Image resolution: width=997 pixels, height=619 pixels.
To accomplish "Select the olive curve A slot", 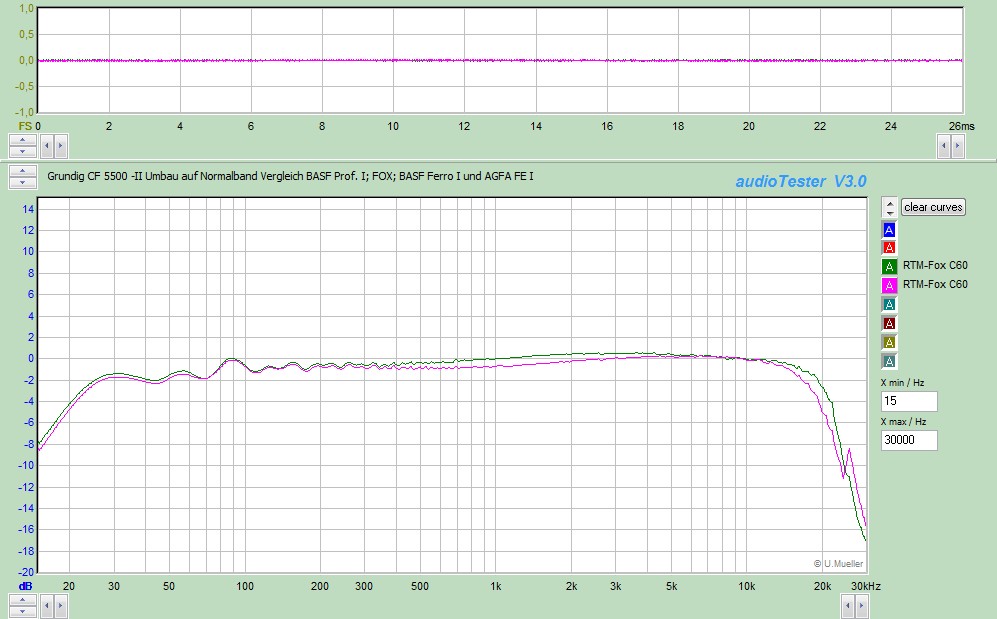I will tap(890, 342).
